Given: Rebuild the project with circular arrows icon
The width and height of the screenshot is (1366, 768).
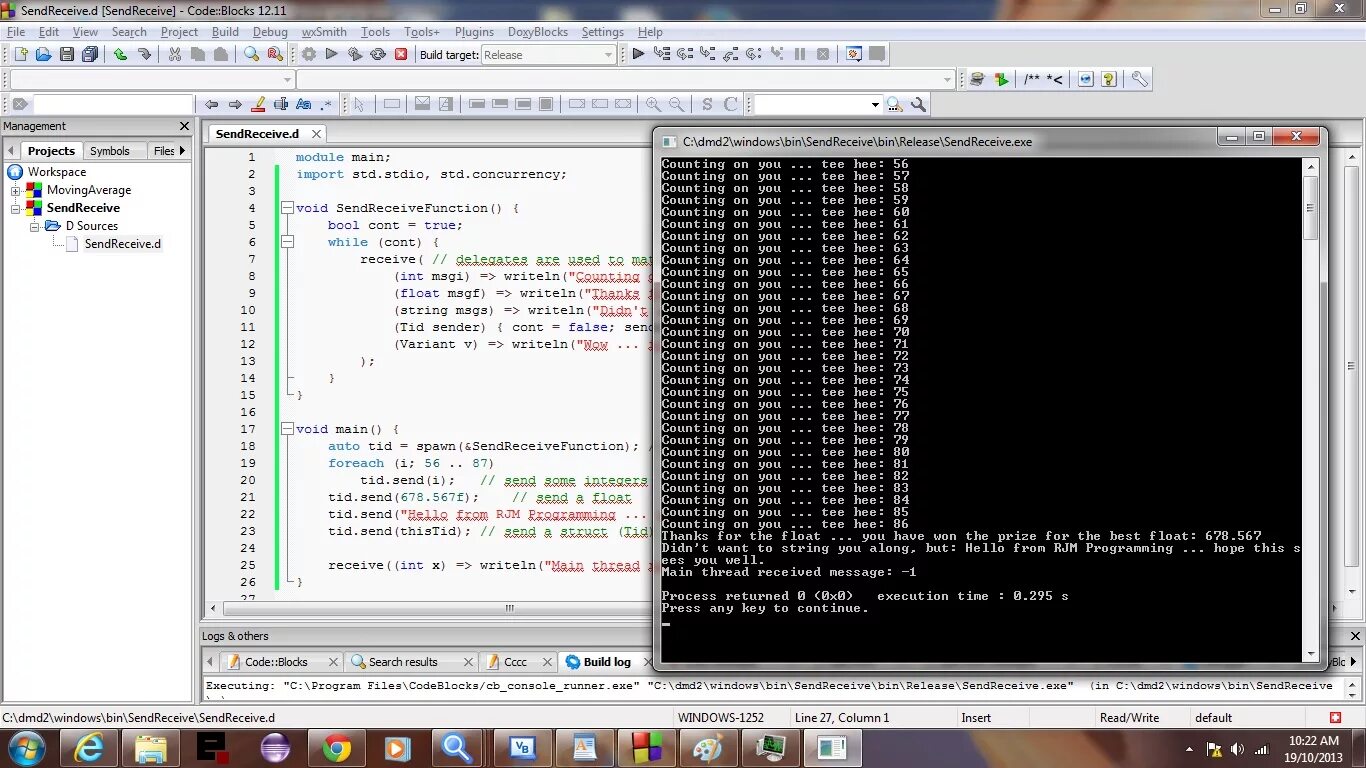Looking at the screenshot, I should 378,54.
